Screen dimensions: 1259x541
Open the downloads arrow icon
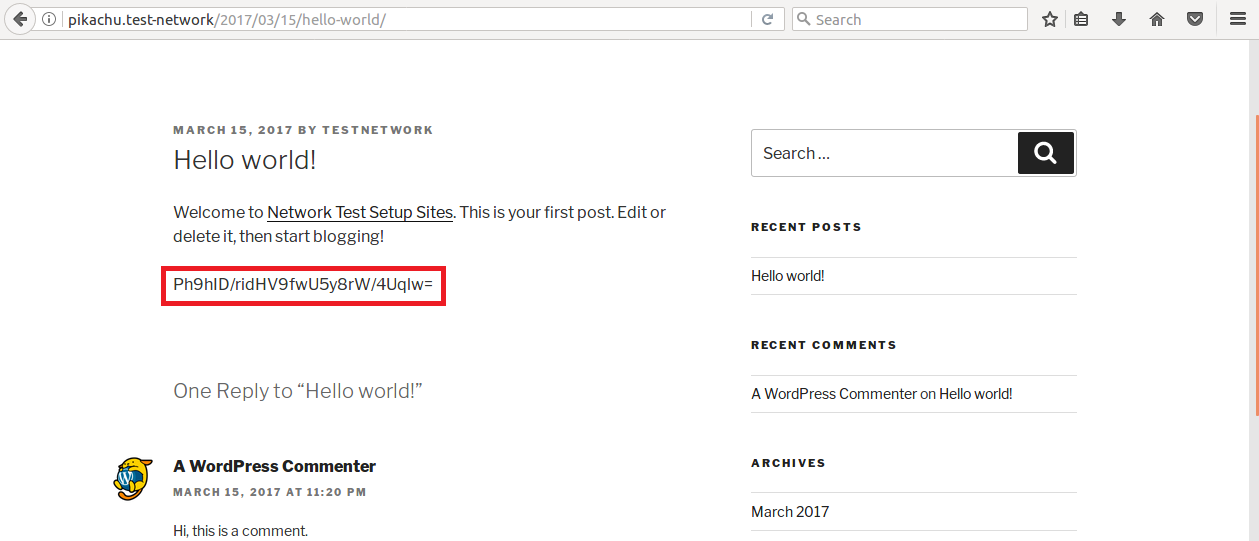pos(1119,19)
